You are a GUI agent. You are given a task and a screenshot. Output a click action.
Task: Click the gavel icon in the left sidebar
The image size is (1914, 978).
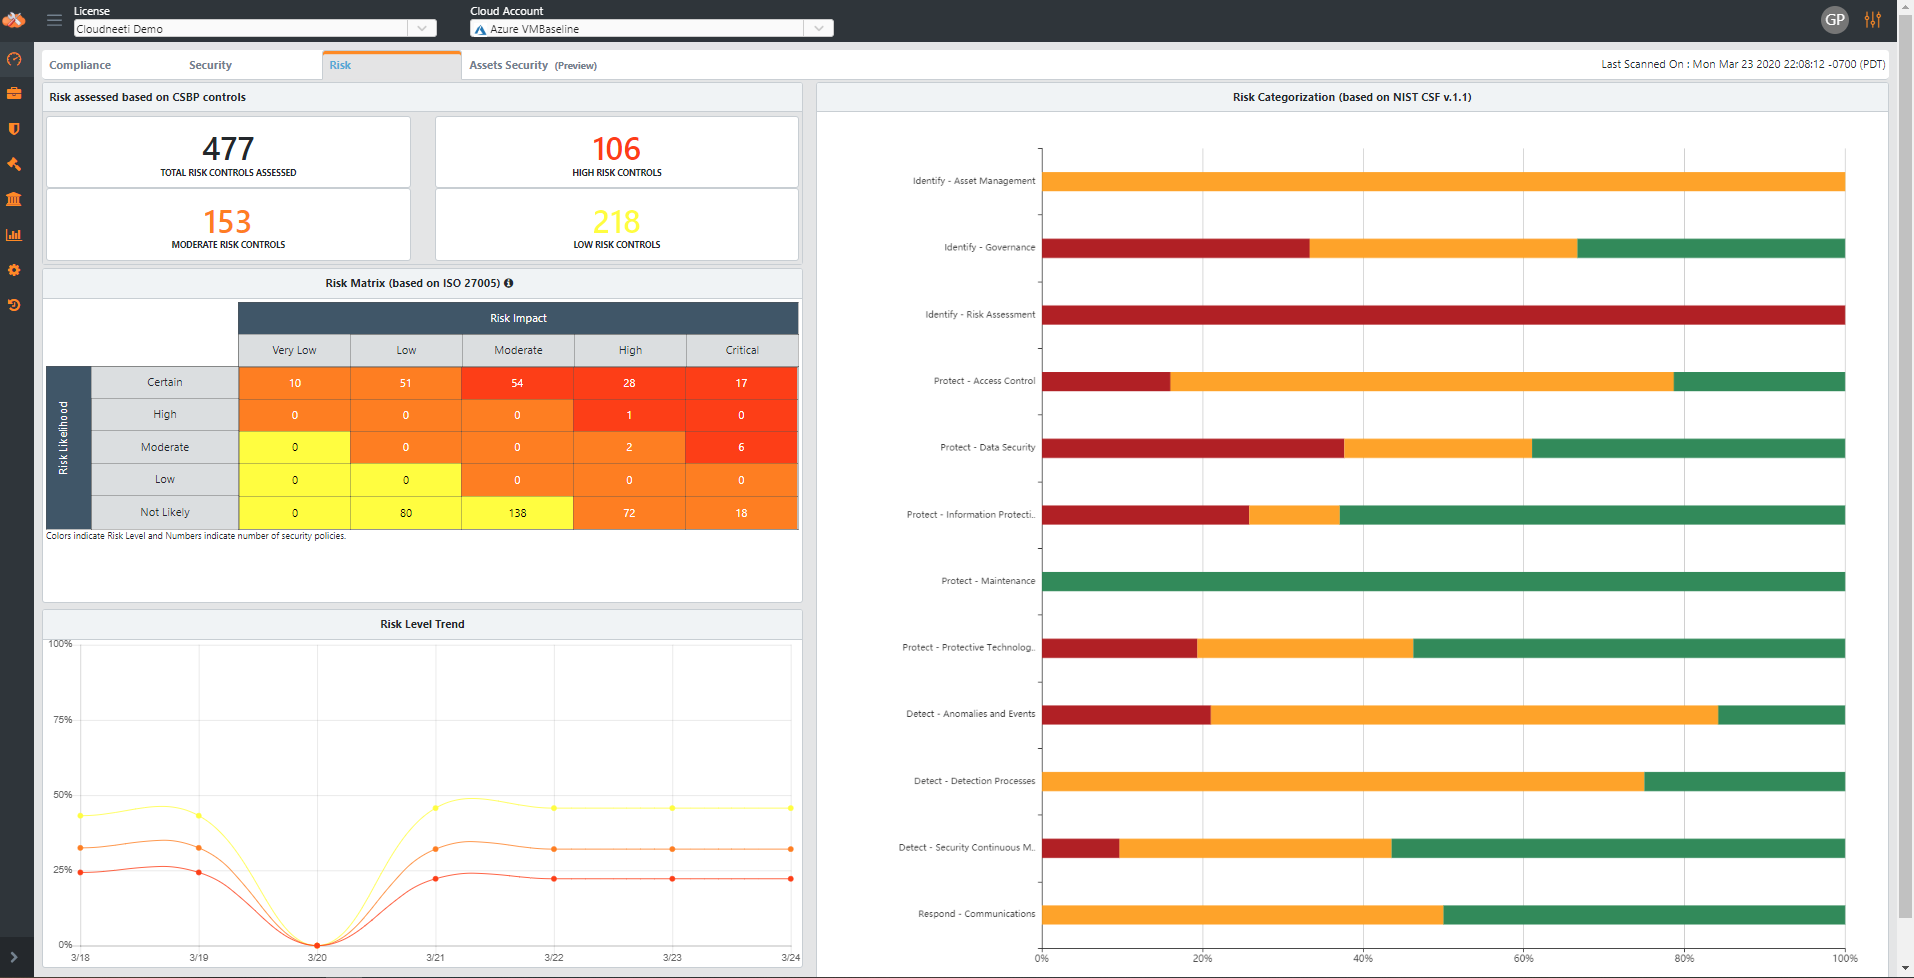14,164
